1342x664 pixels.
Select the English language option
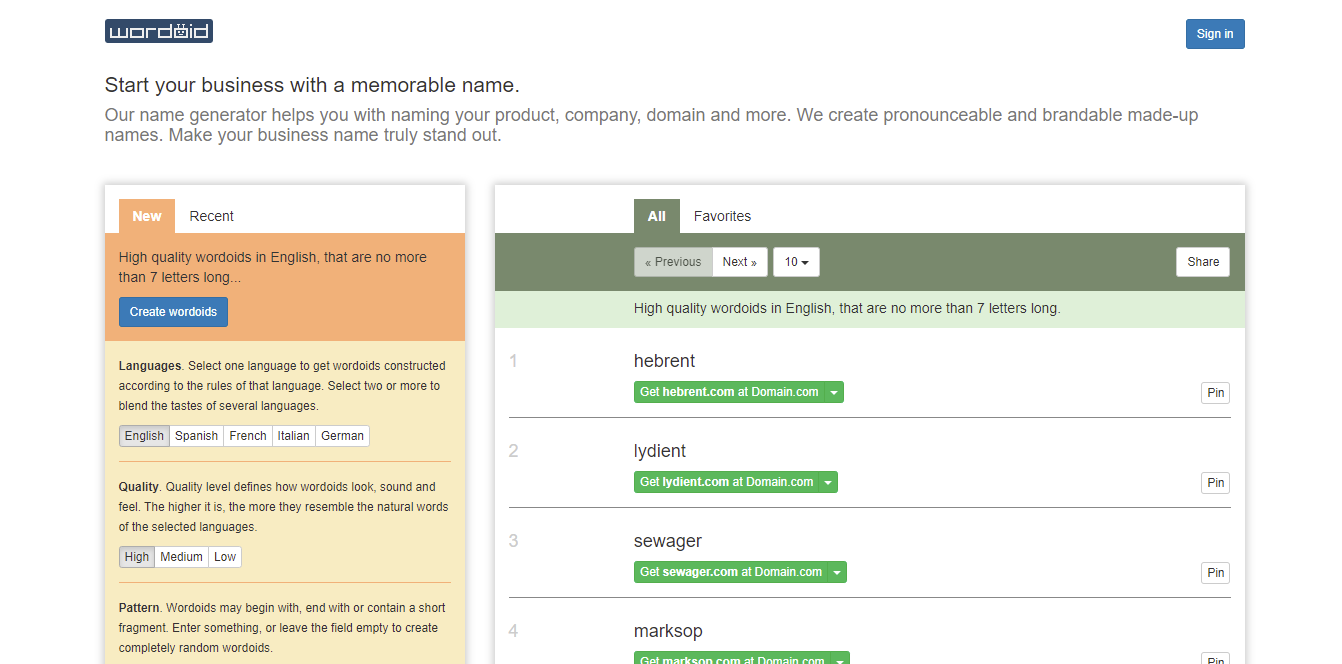pyautogui.click(x=144, y=435)
